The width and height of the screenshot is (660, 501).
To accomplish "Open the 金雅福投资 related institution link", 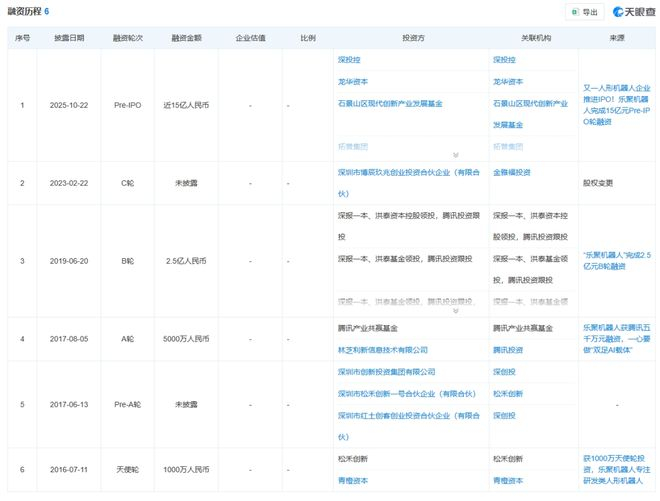I will [512, 172].
